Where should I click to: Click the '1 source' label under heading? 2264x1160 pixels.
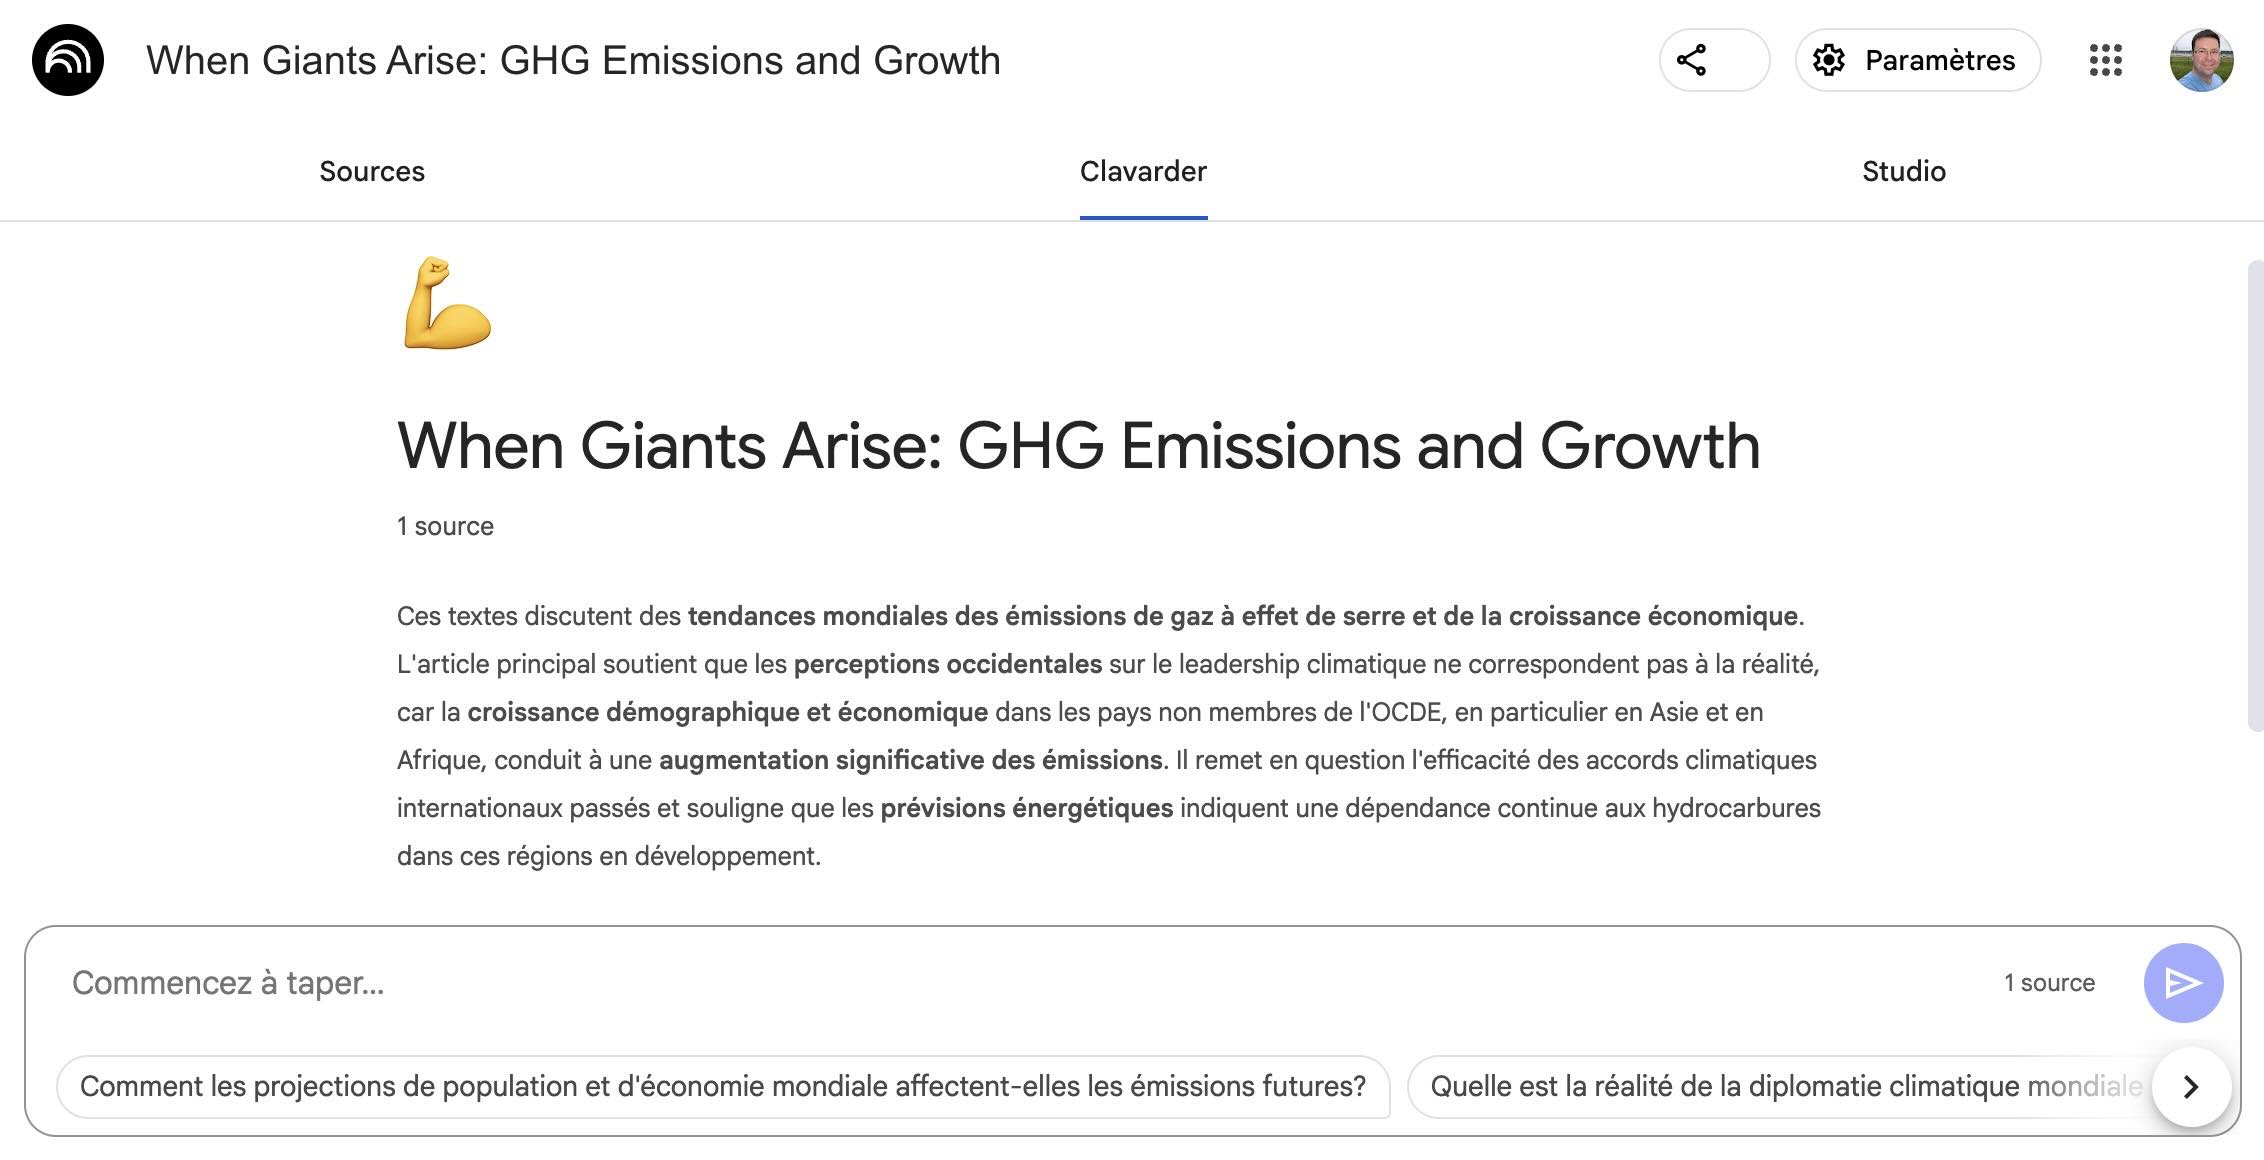click(445, 526)
